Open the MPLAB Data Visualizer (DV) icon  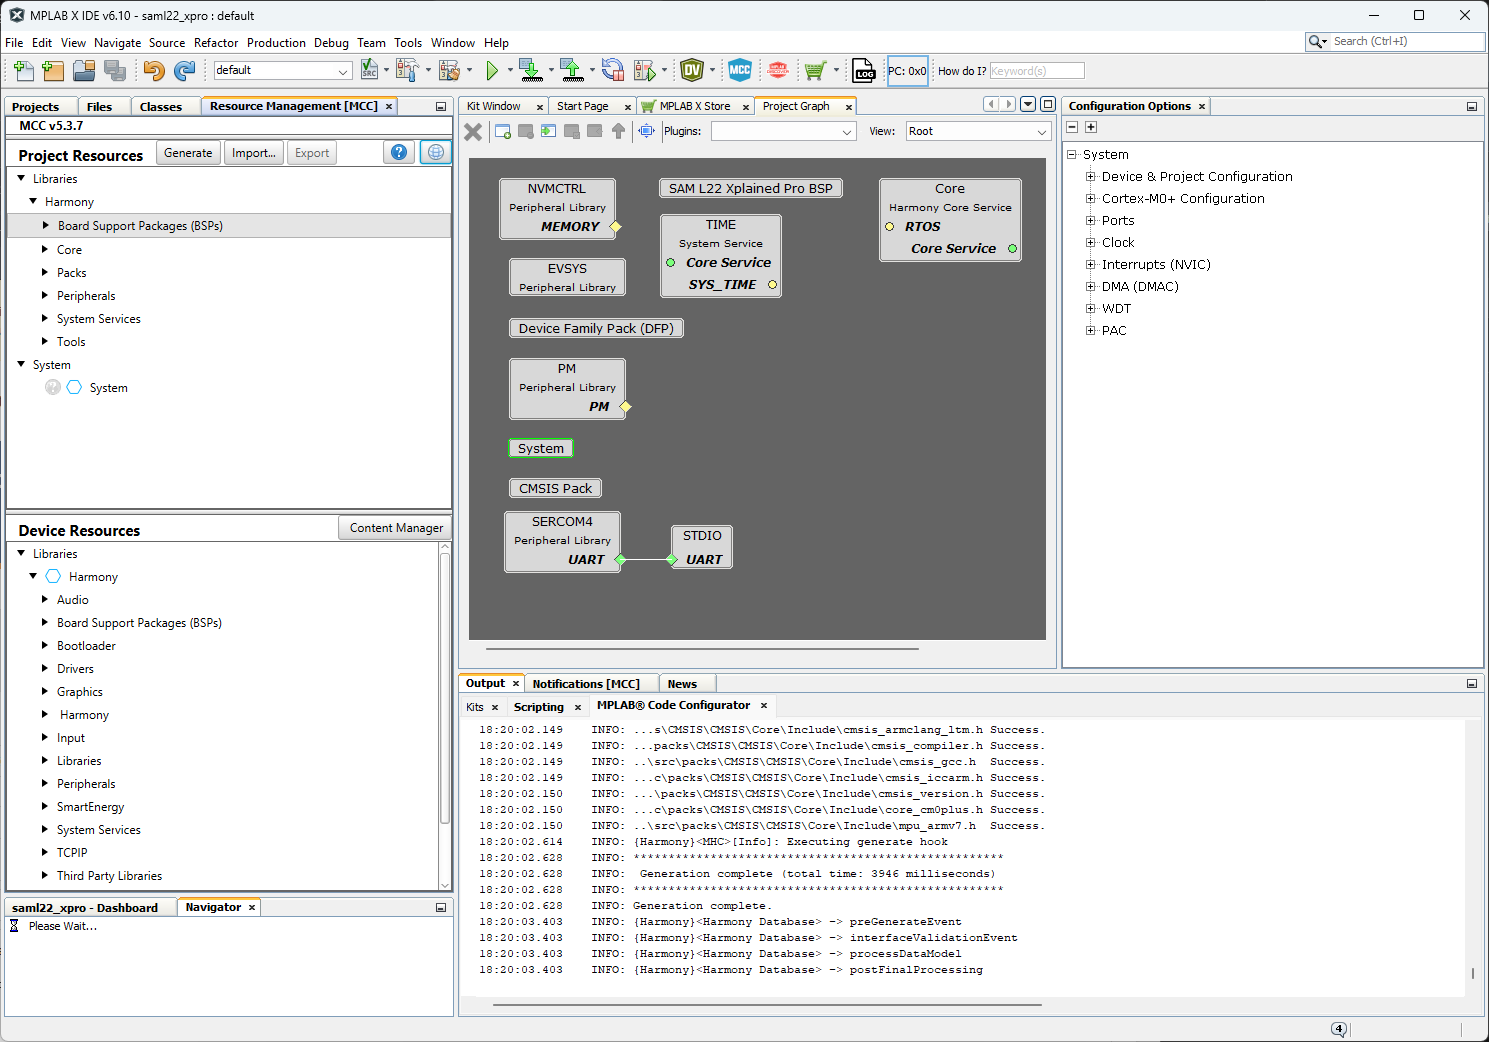tap(691, 70)
